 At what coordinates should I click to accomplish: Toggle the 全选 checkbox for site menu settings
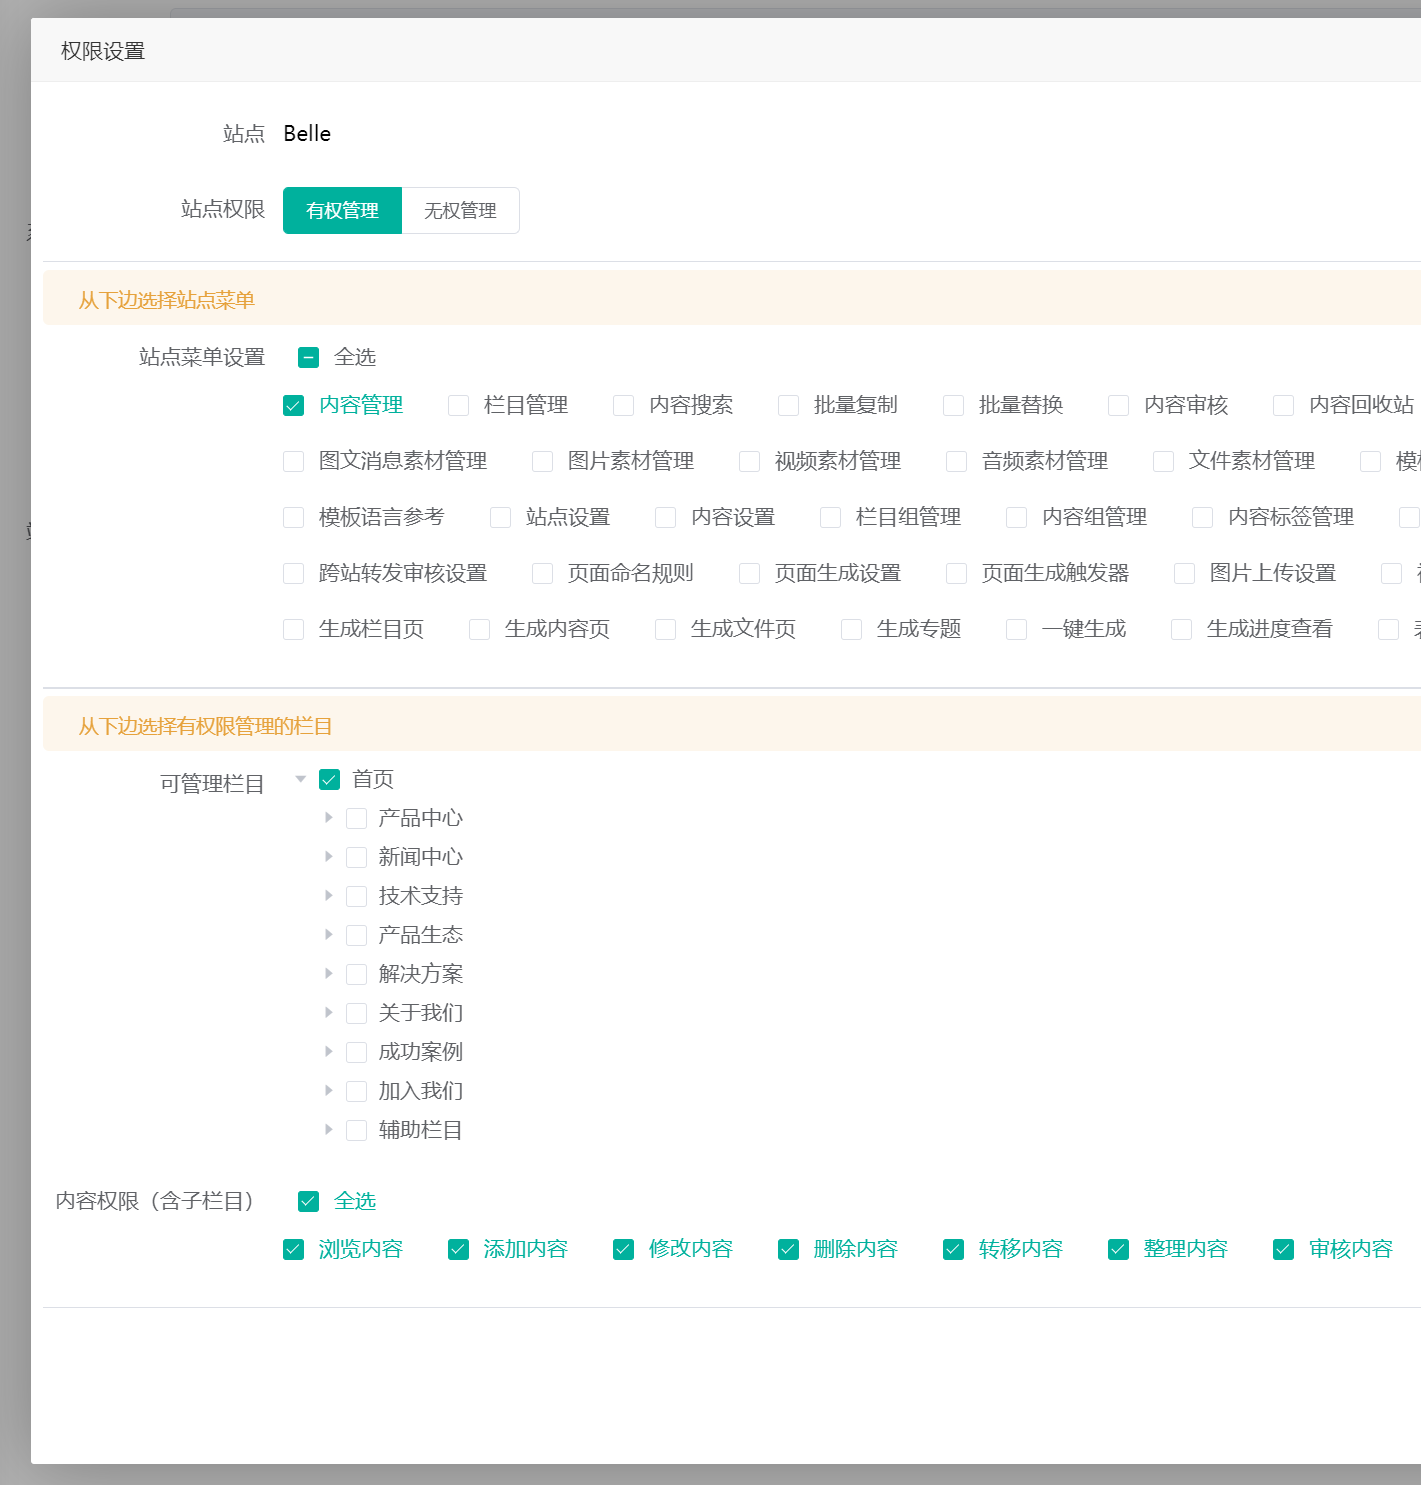click(x=308, y=357)
